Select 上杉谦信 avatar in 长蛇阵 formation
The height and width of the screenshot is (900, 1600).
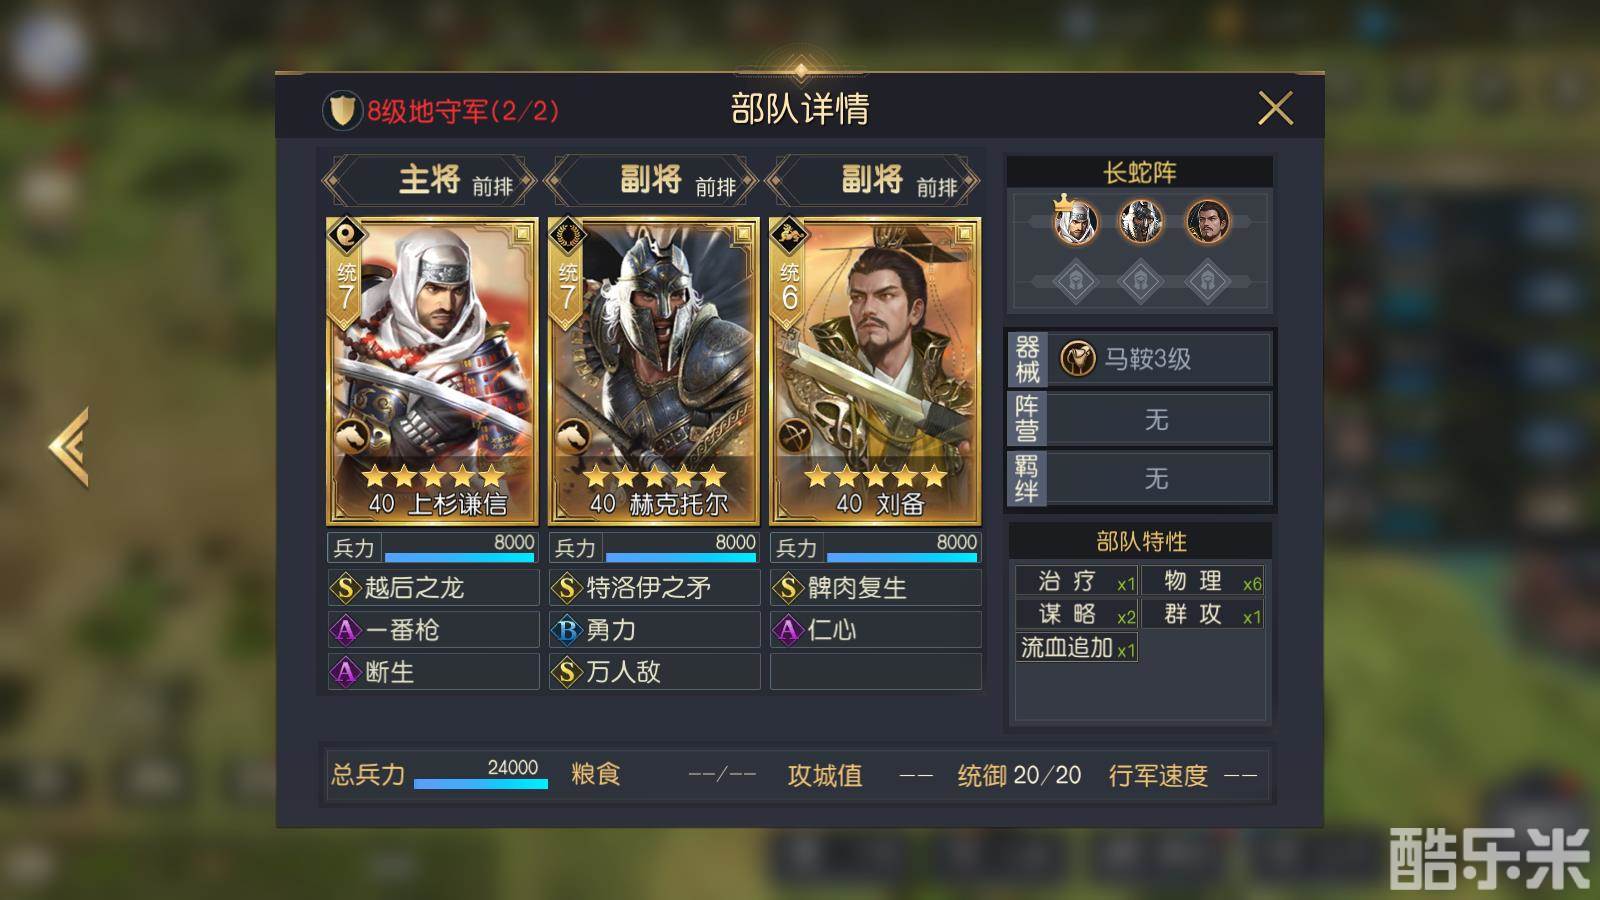[x=1074, y=221]
